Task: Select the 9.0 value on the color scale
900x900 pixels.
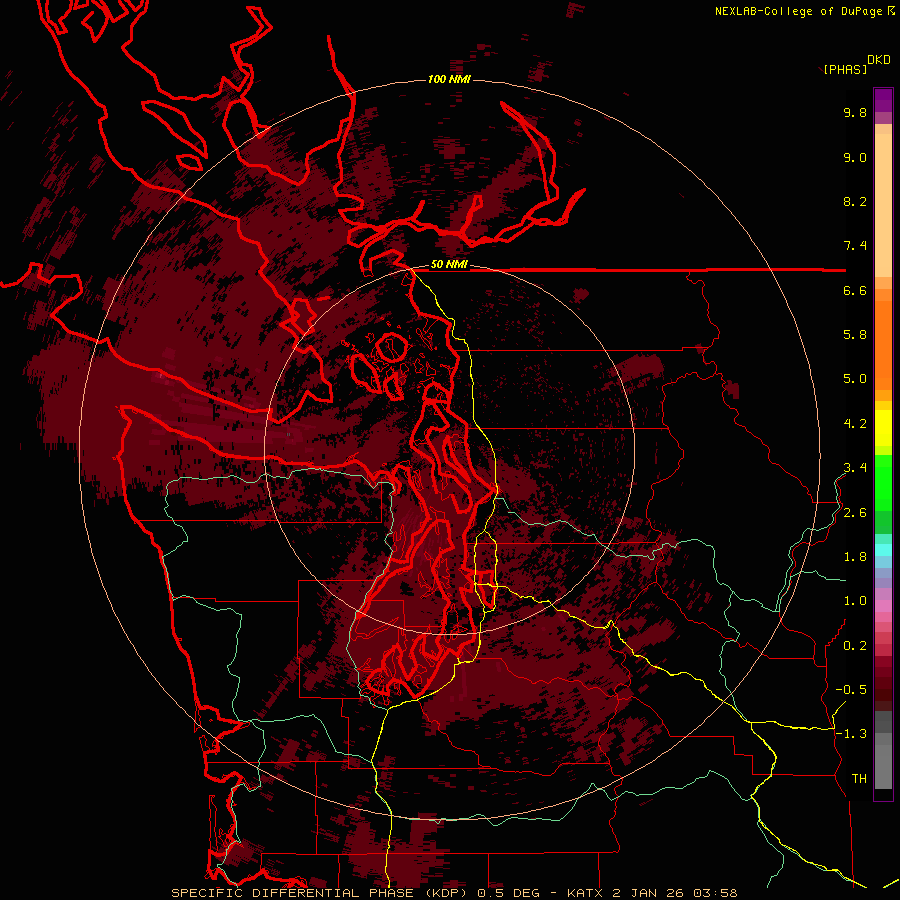Action: [855, 157]
